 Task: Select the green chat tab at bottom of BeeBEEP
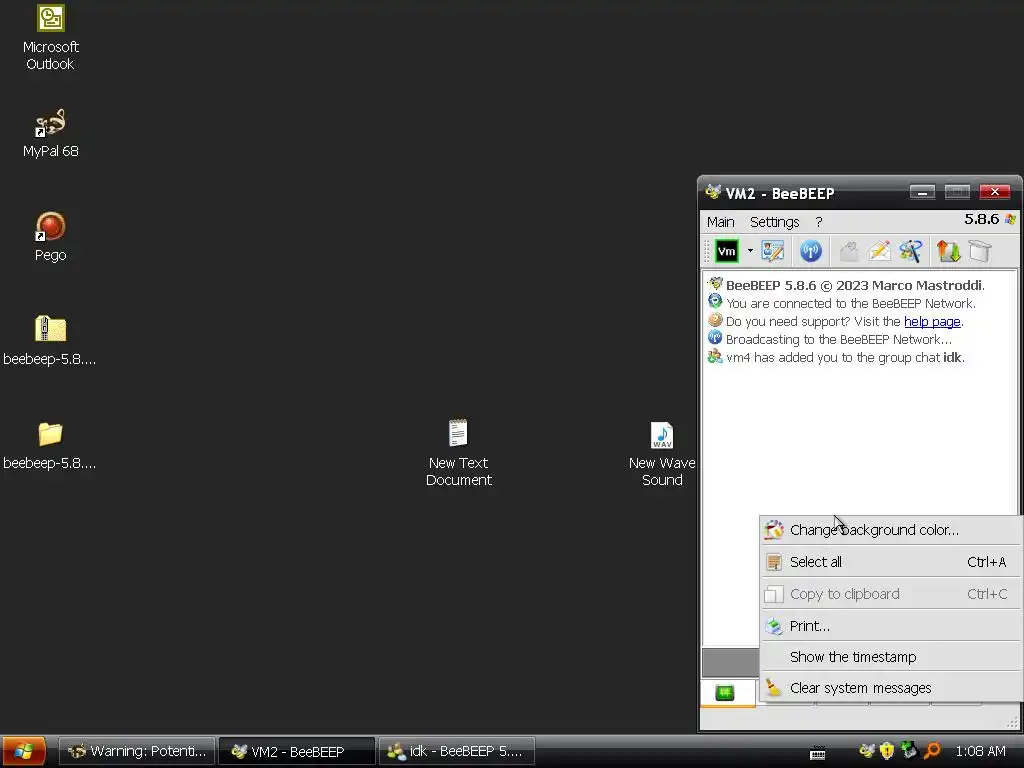tap(725, 692)
